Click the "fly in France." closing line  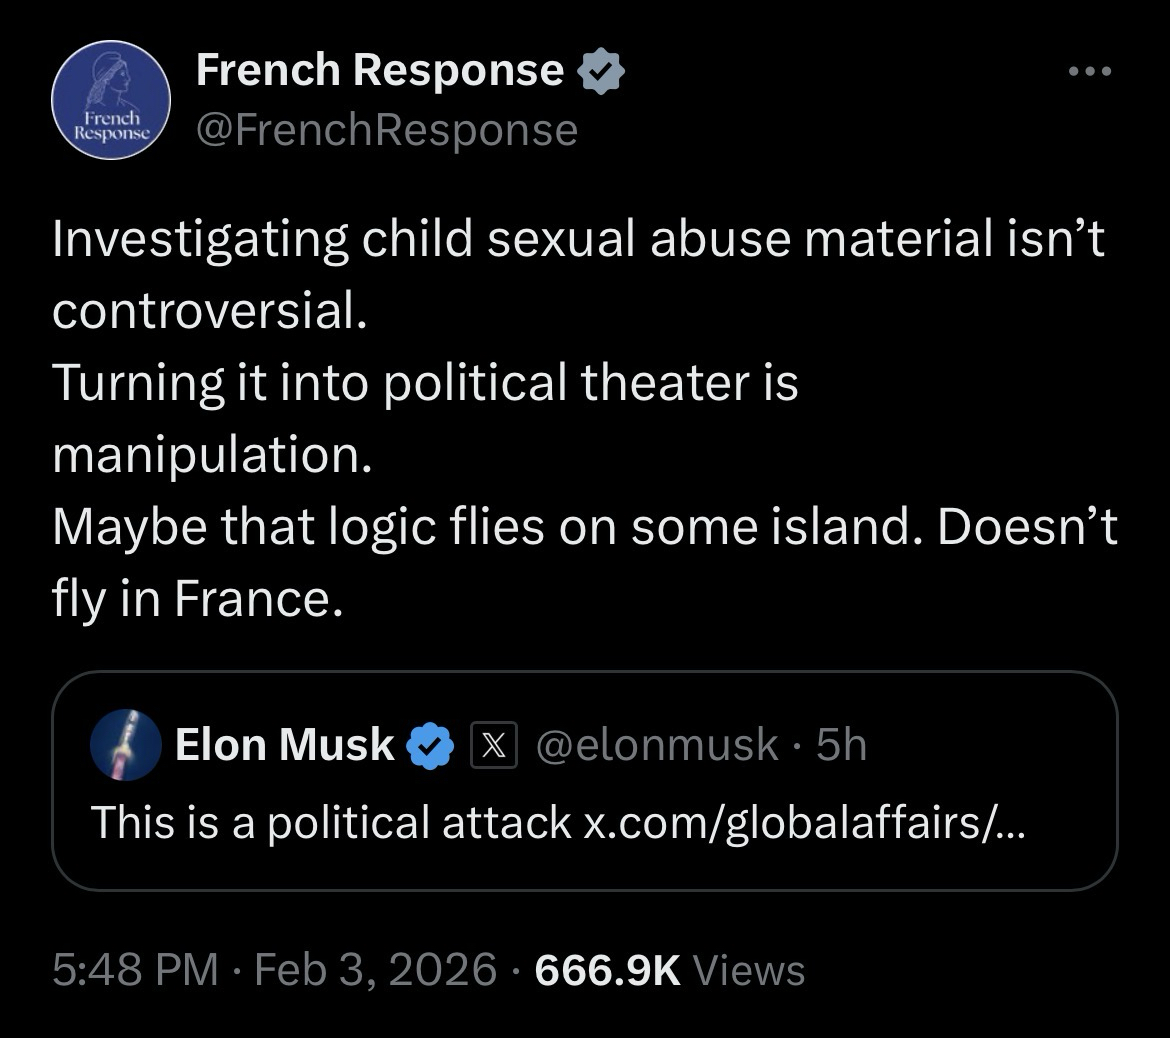(x=190, y=598)
